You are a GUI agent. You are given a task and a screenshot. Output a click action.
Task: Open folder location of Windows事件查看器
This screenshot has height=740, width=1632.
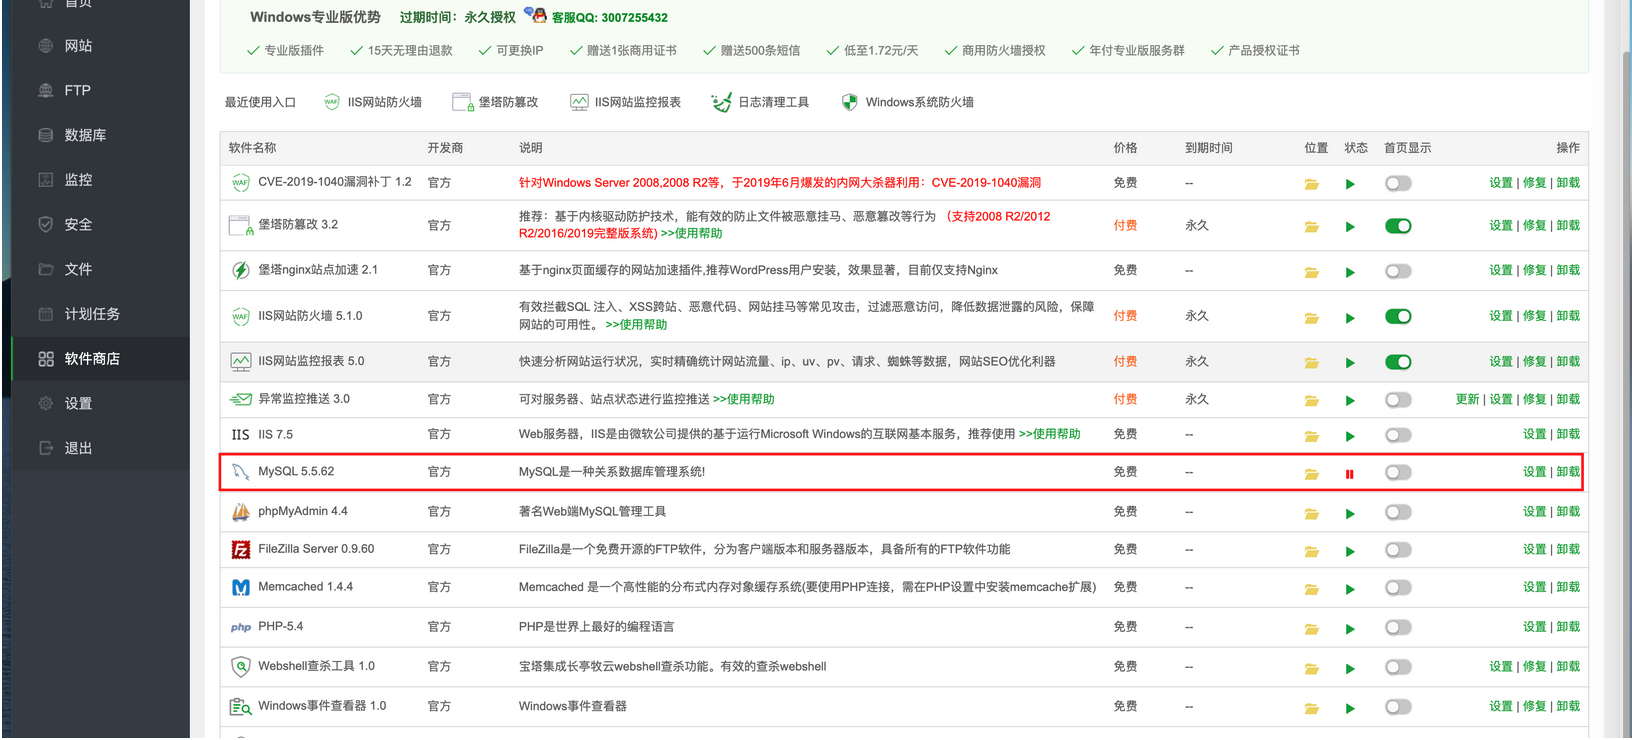(x=1311, y=709)
